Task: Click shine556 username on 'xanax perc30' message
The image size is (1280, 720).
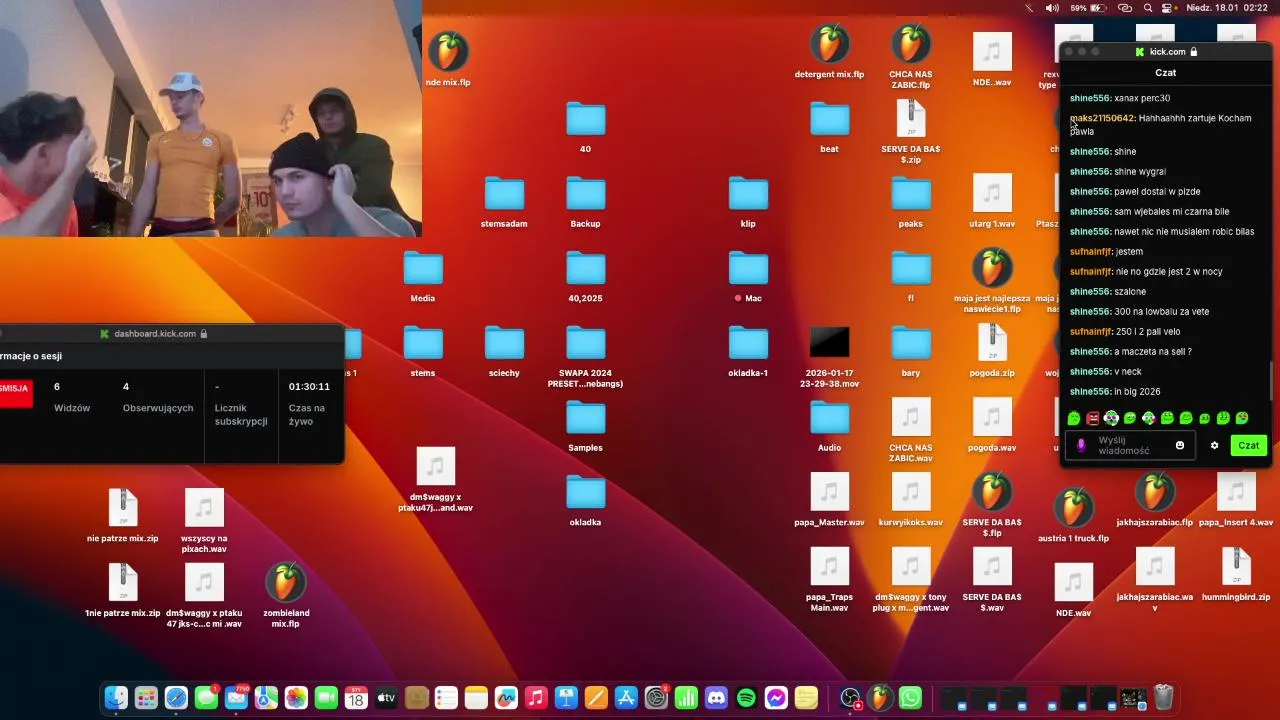Action: pyautogui.click(x=1090, y=98)
